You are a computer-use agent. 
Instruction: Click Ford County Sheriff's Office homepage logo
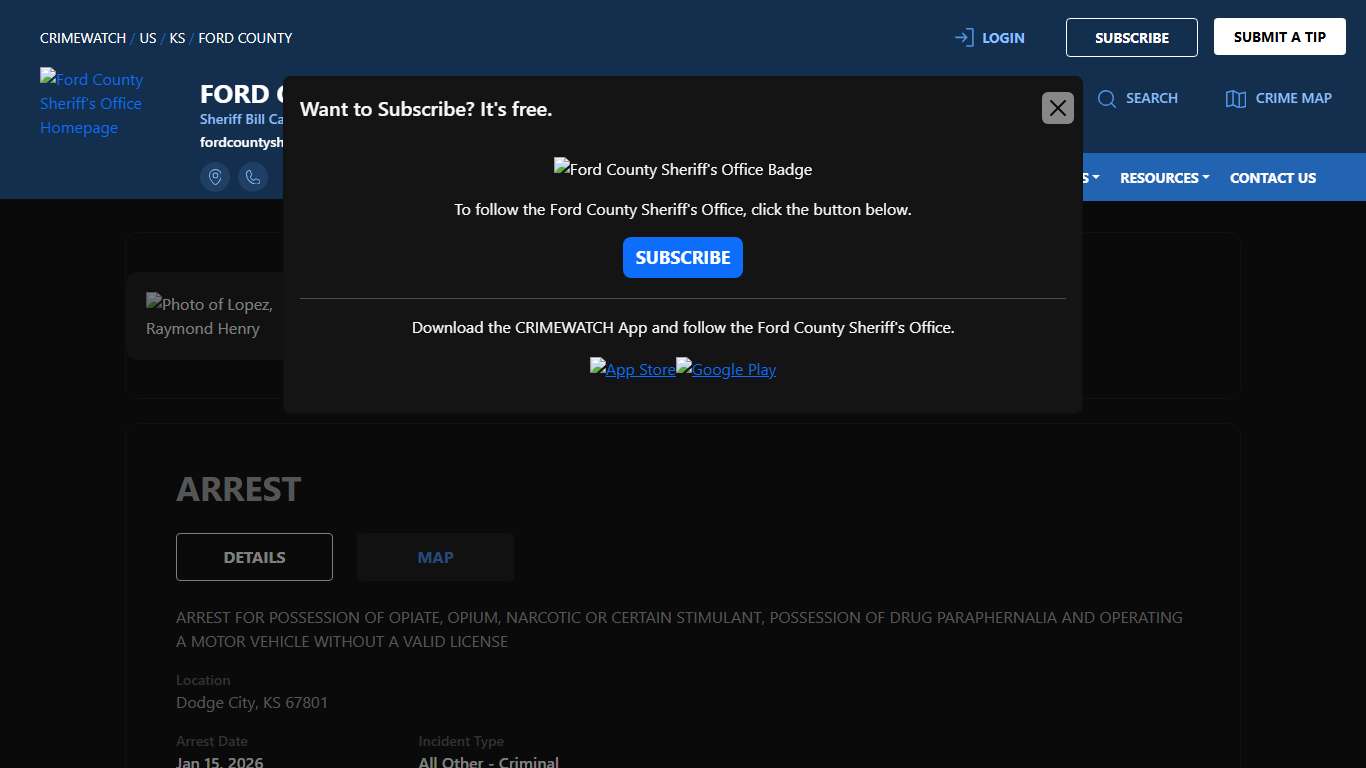click(91, 103)
